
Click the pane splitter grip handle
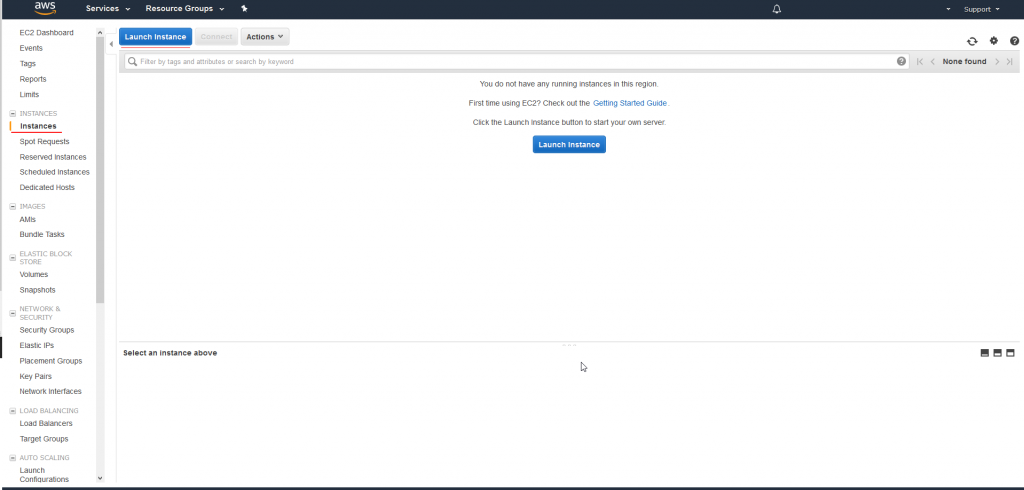569,344
